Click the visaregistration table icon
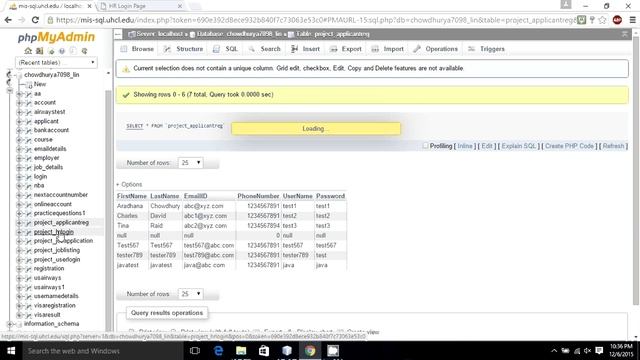 (29, 306)
